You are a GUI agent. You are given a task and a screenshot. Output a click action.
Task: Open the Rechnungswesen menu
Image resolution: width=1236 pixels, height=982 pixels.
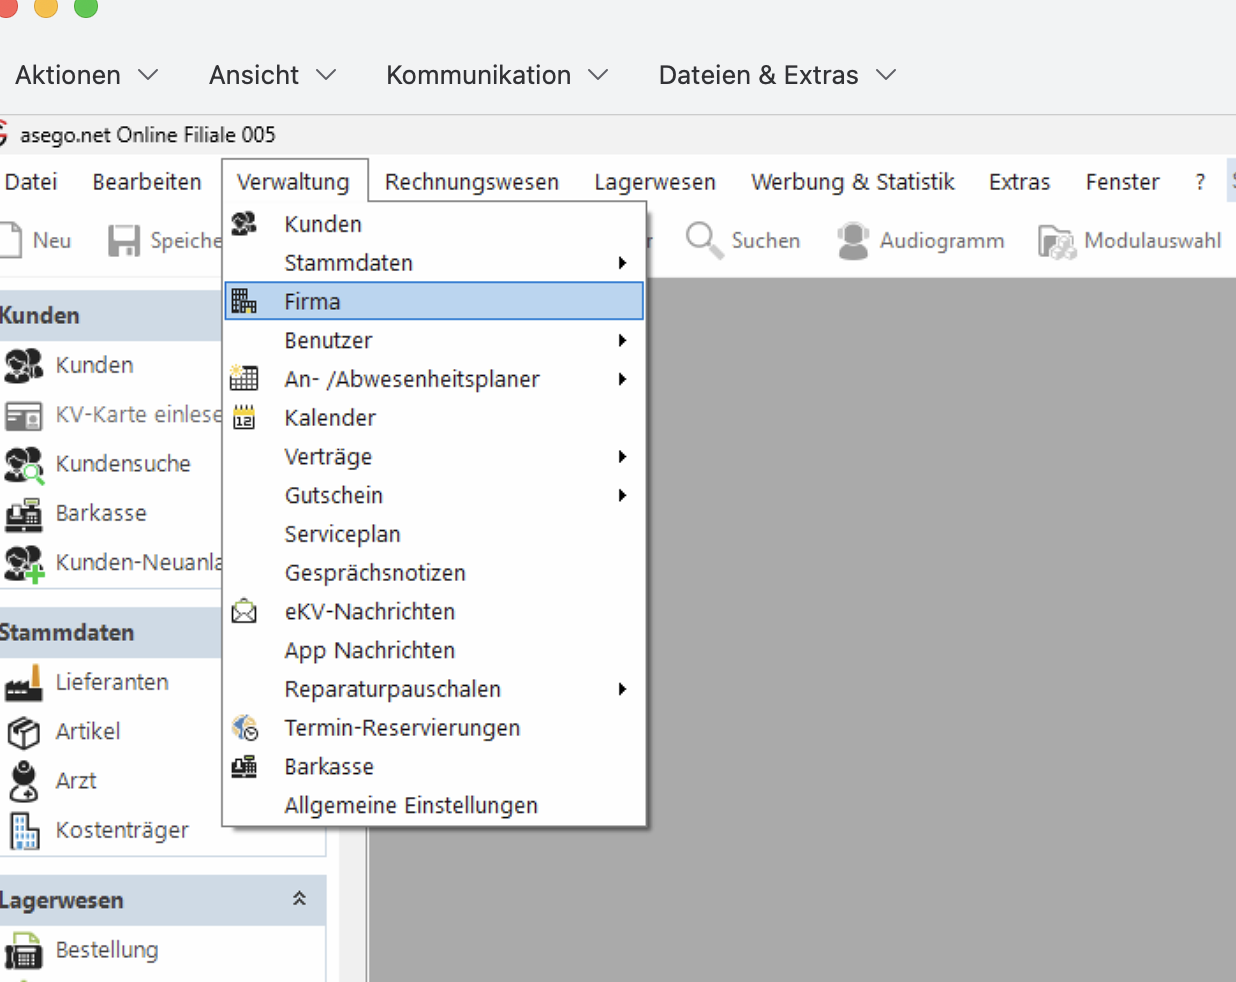[471, 182]
